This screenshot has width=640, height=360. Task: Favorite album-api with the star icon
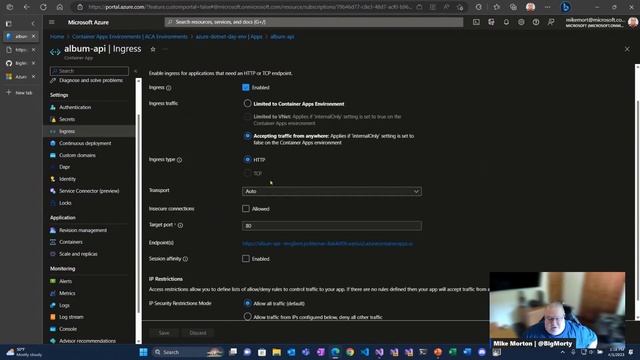coord(153,49)
